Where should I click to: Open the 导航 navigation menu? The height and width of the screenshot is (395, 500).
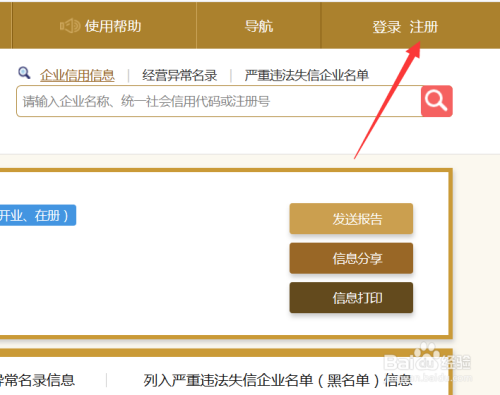pyautogui.click(x=259, y=26)
